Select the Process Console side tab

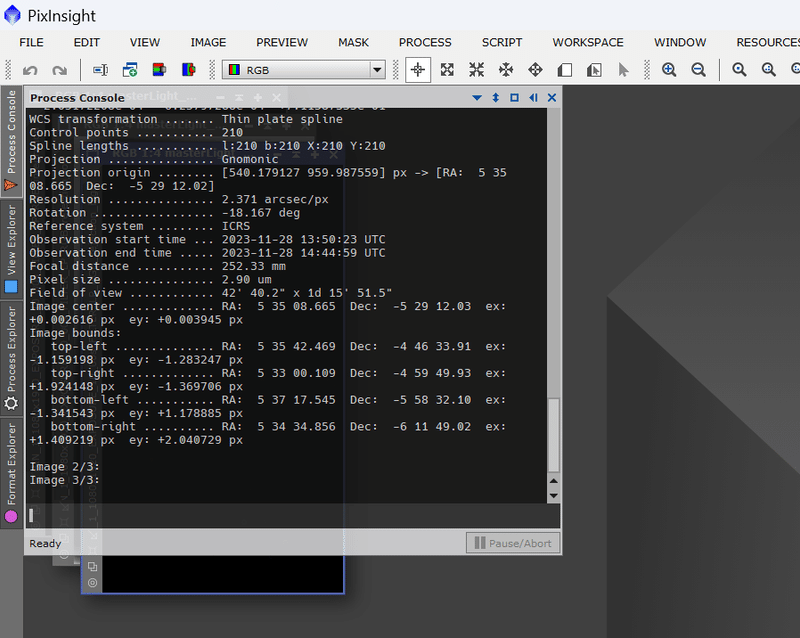click(x=11, y=141)
